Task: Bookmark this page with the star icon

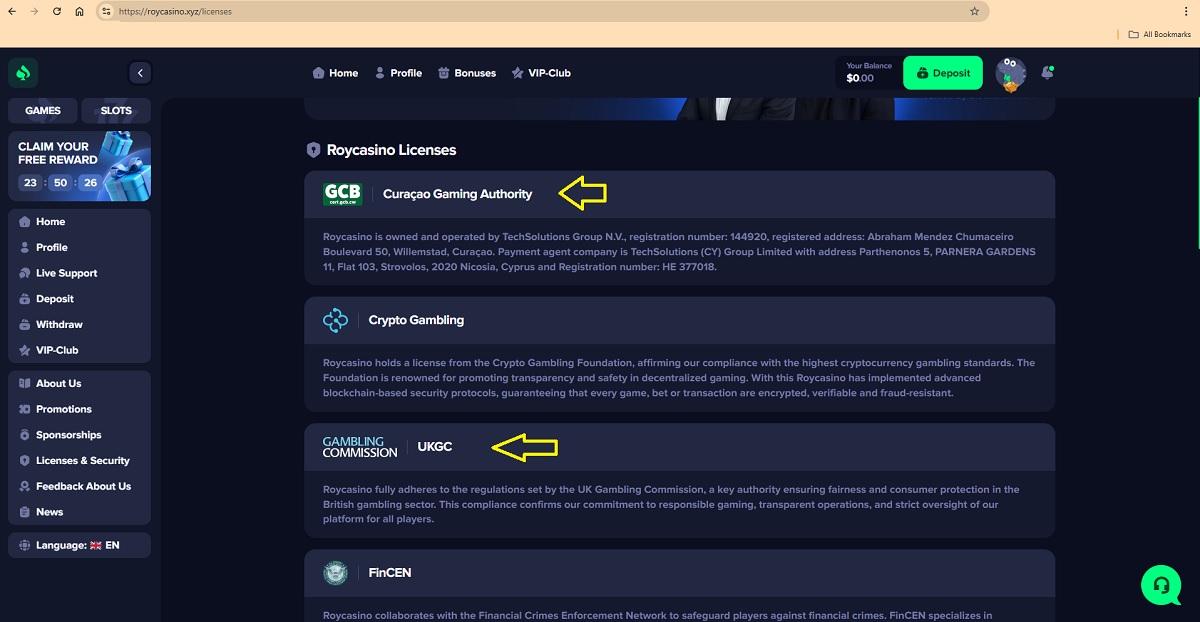Action: pyautogui.click(x=974, y=11)
